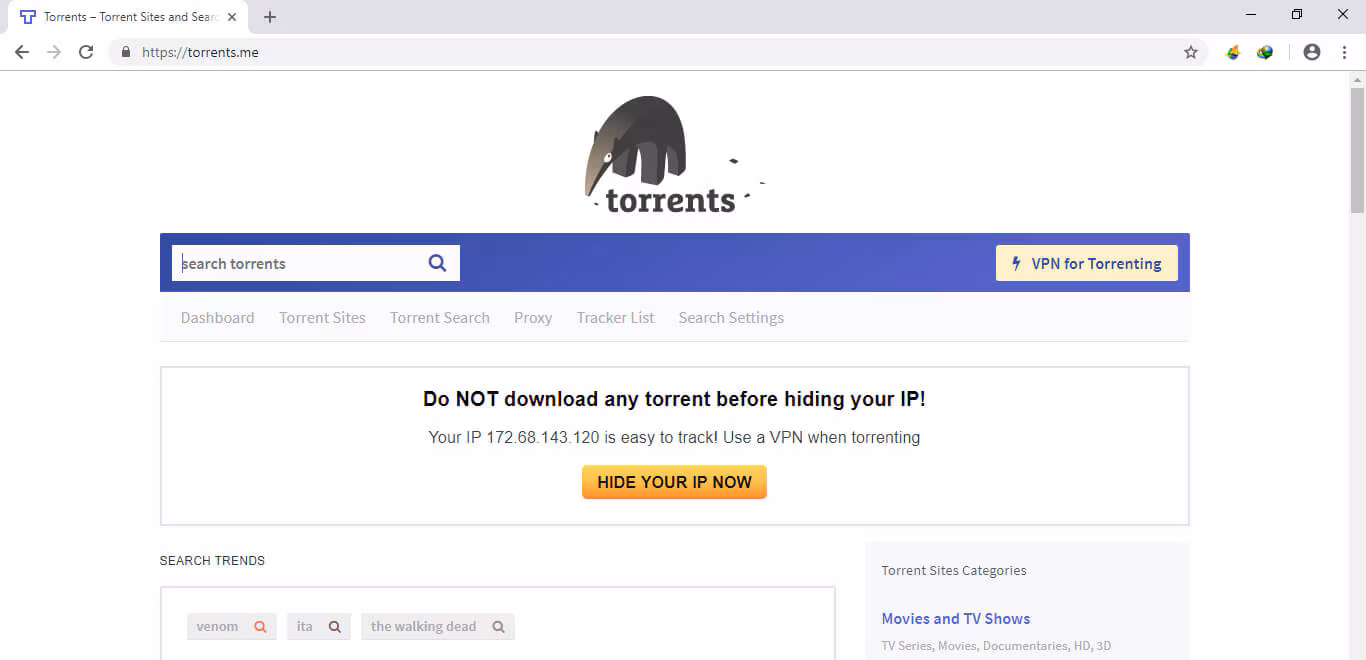Open the Dashboard menu item

[217, 318]
